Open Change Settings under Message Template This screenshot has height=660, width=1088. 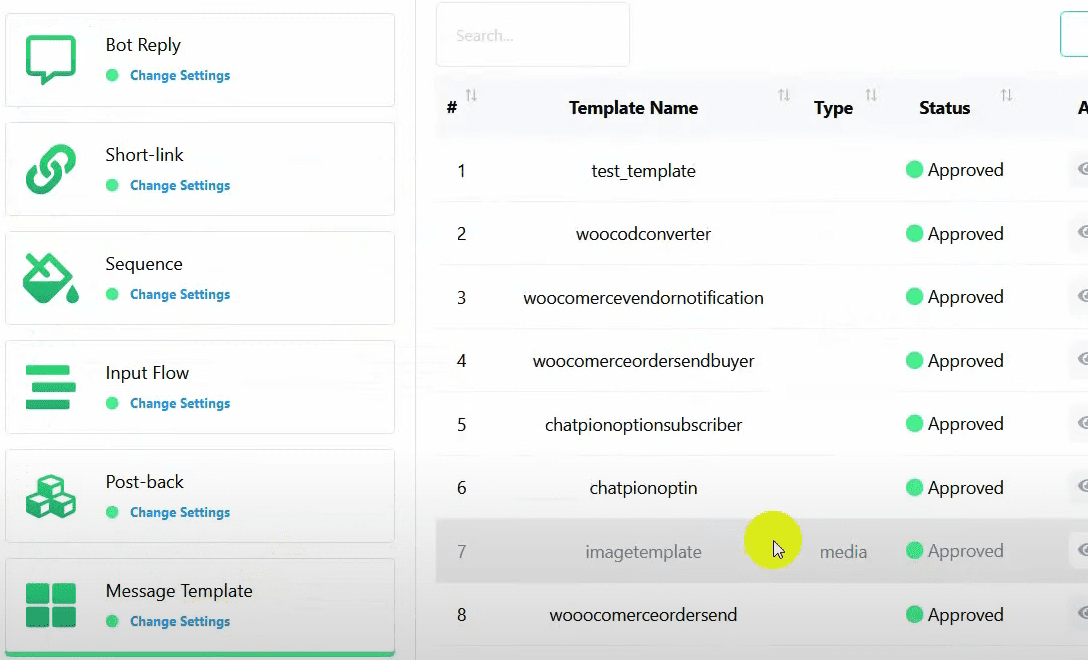pyautogui.click(x=180, y=622)
